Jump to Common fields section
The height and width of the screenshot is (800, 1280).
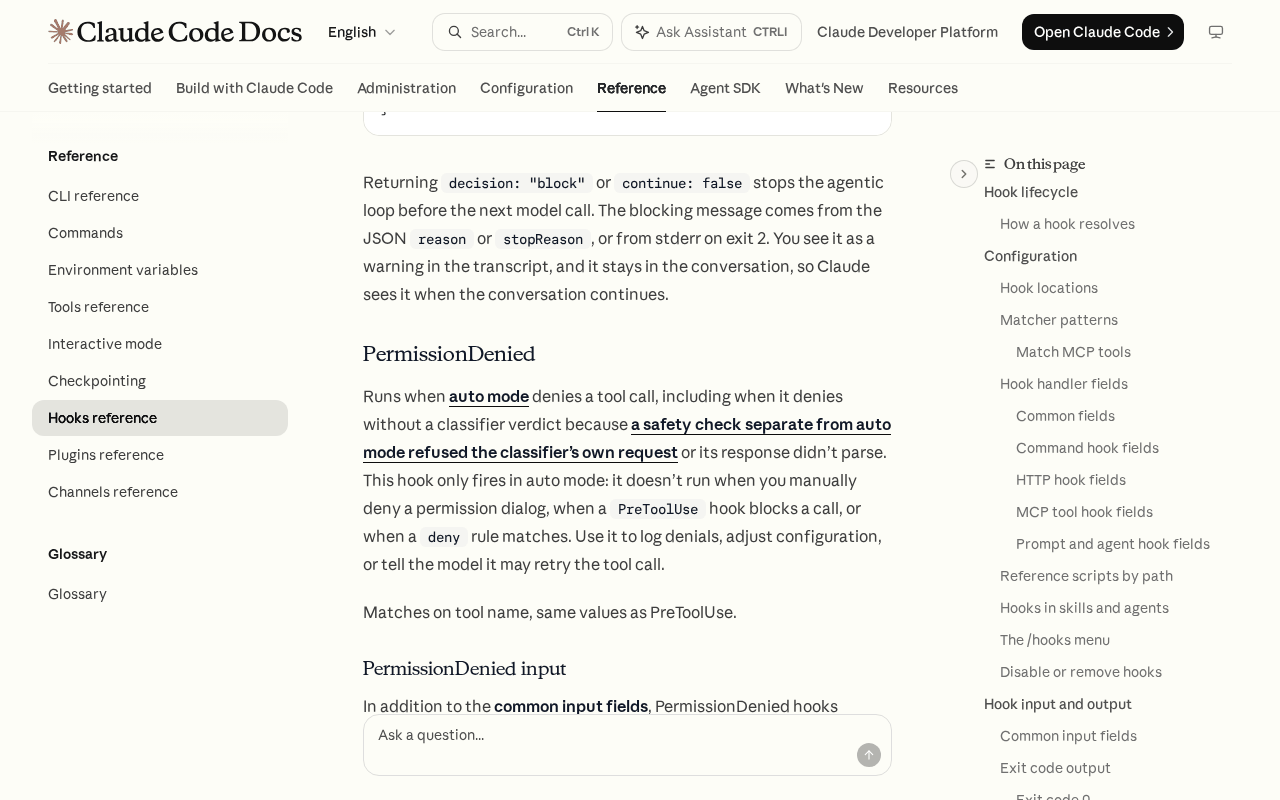[1065, 416]
